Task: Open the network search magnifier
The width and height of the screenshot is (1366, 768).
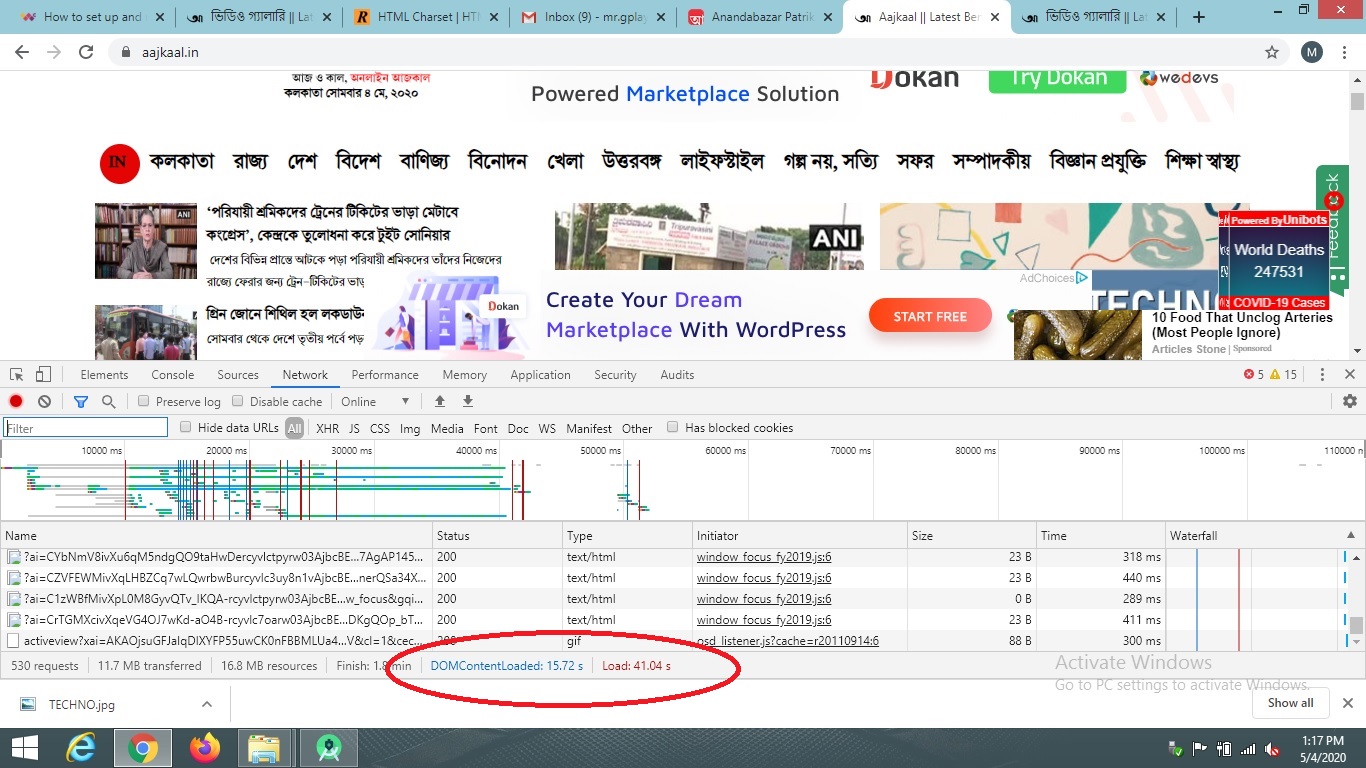Action: (108, 401)
